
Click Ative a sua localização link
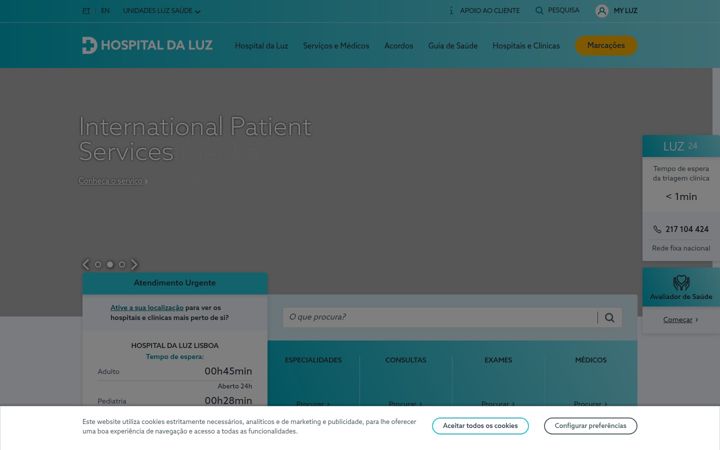point(146,308)
